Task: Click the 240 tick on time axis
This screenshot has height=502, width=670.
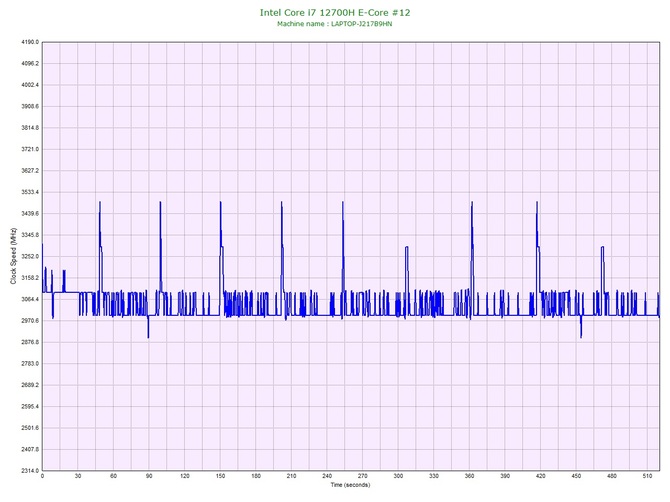Action: pyautogui.click(x=327, y=476)
